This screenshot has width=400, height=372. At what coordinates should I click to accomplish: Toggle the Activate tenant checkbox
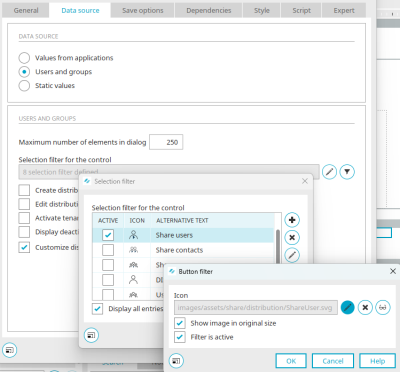[x=24, y=218]
